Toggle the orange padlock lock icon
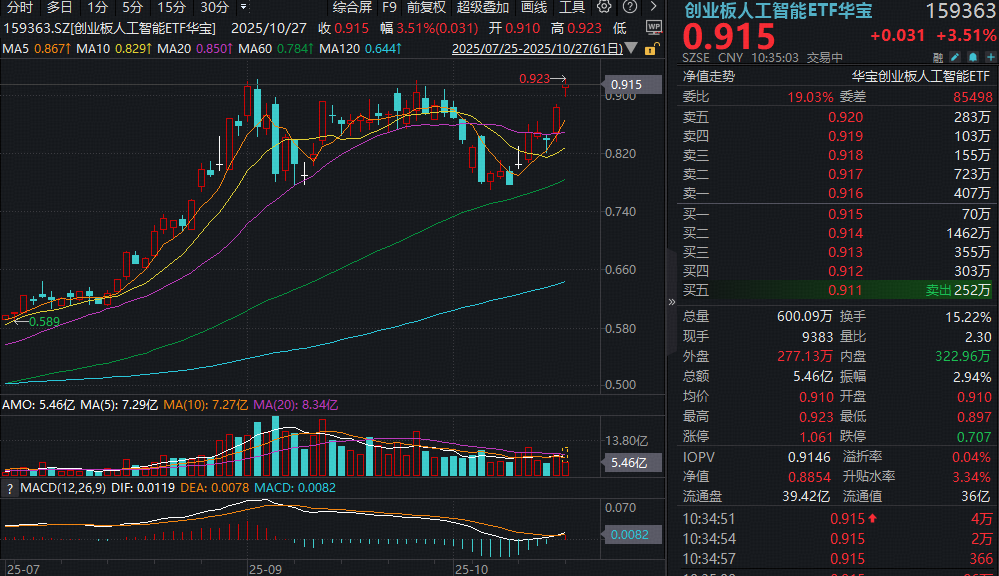This screenshot has width=999, height=576. tap(650, 50)
